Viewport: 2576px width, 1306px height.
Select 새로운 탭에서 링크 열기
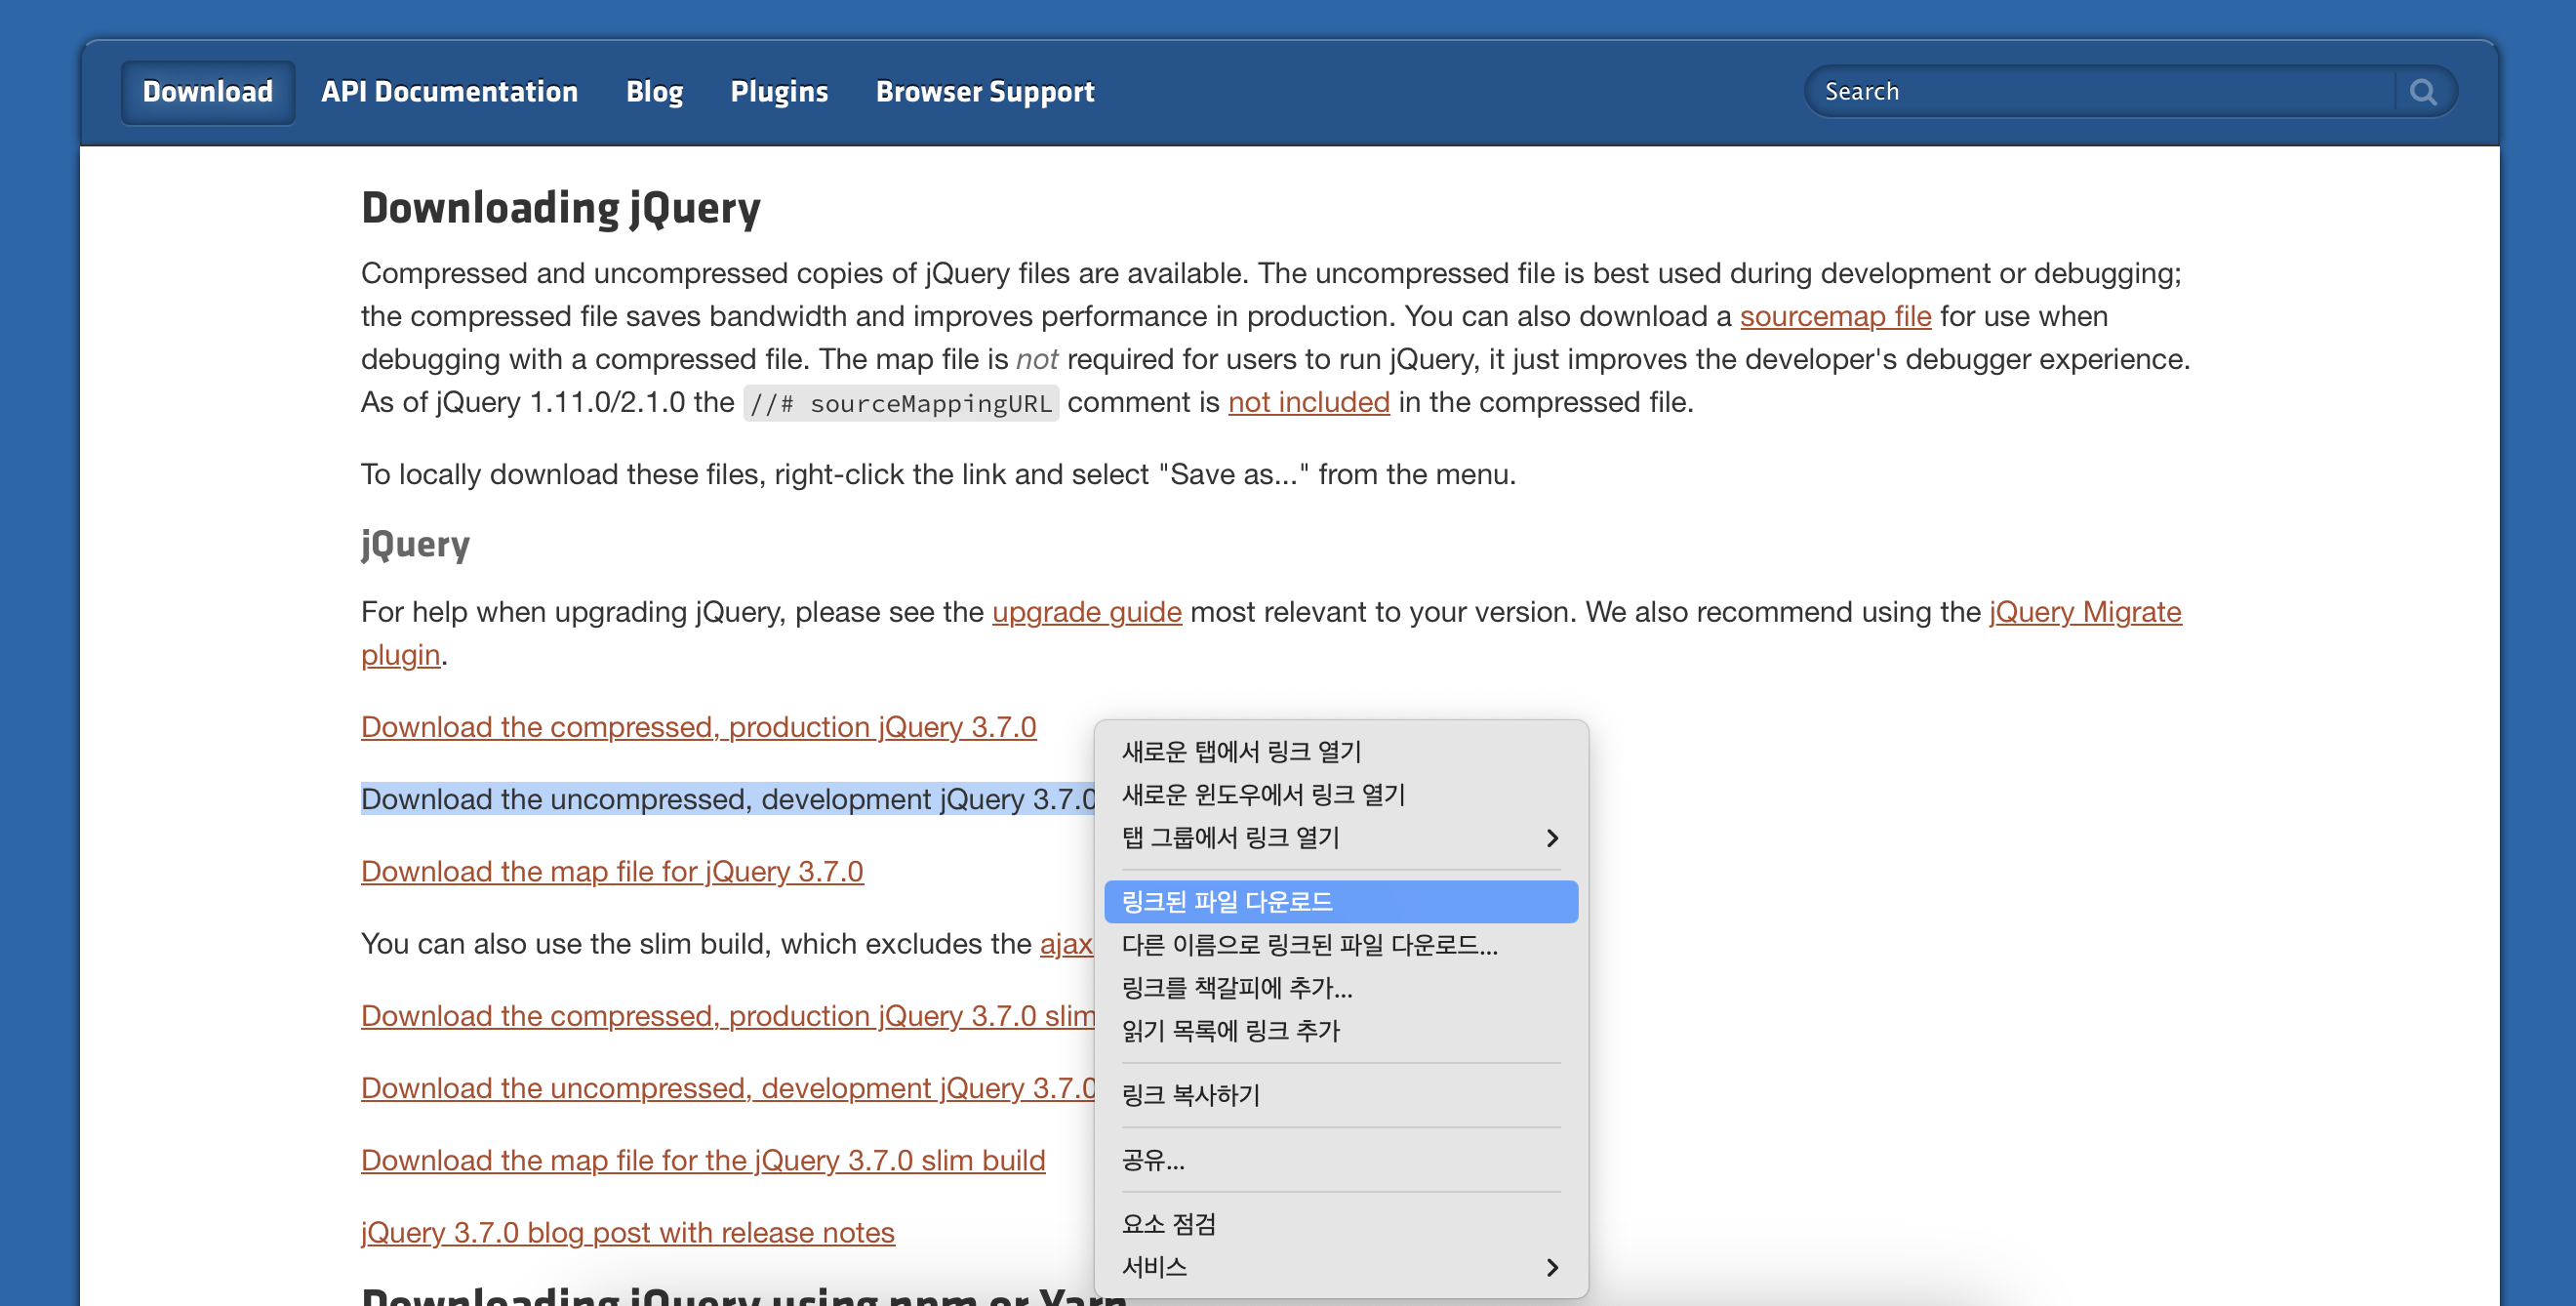tap(1241, 751)
